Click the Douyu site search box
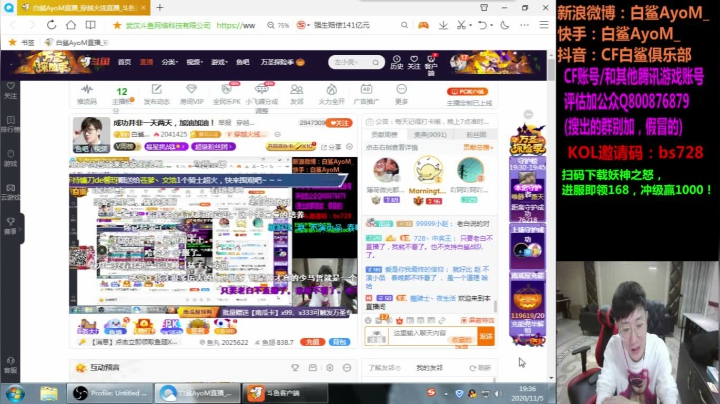 click(356, 62)
